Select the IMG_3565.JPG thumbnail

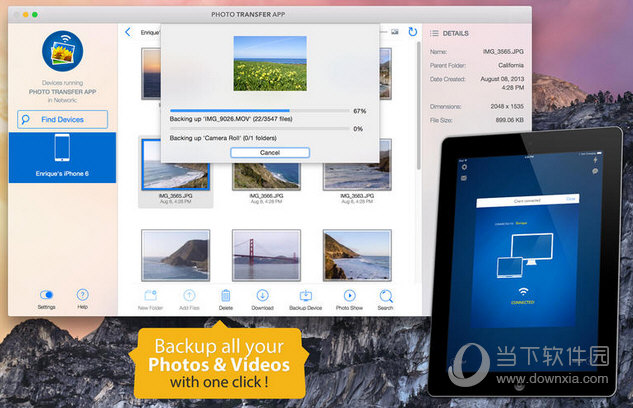(x=176, y=177)
